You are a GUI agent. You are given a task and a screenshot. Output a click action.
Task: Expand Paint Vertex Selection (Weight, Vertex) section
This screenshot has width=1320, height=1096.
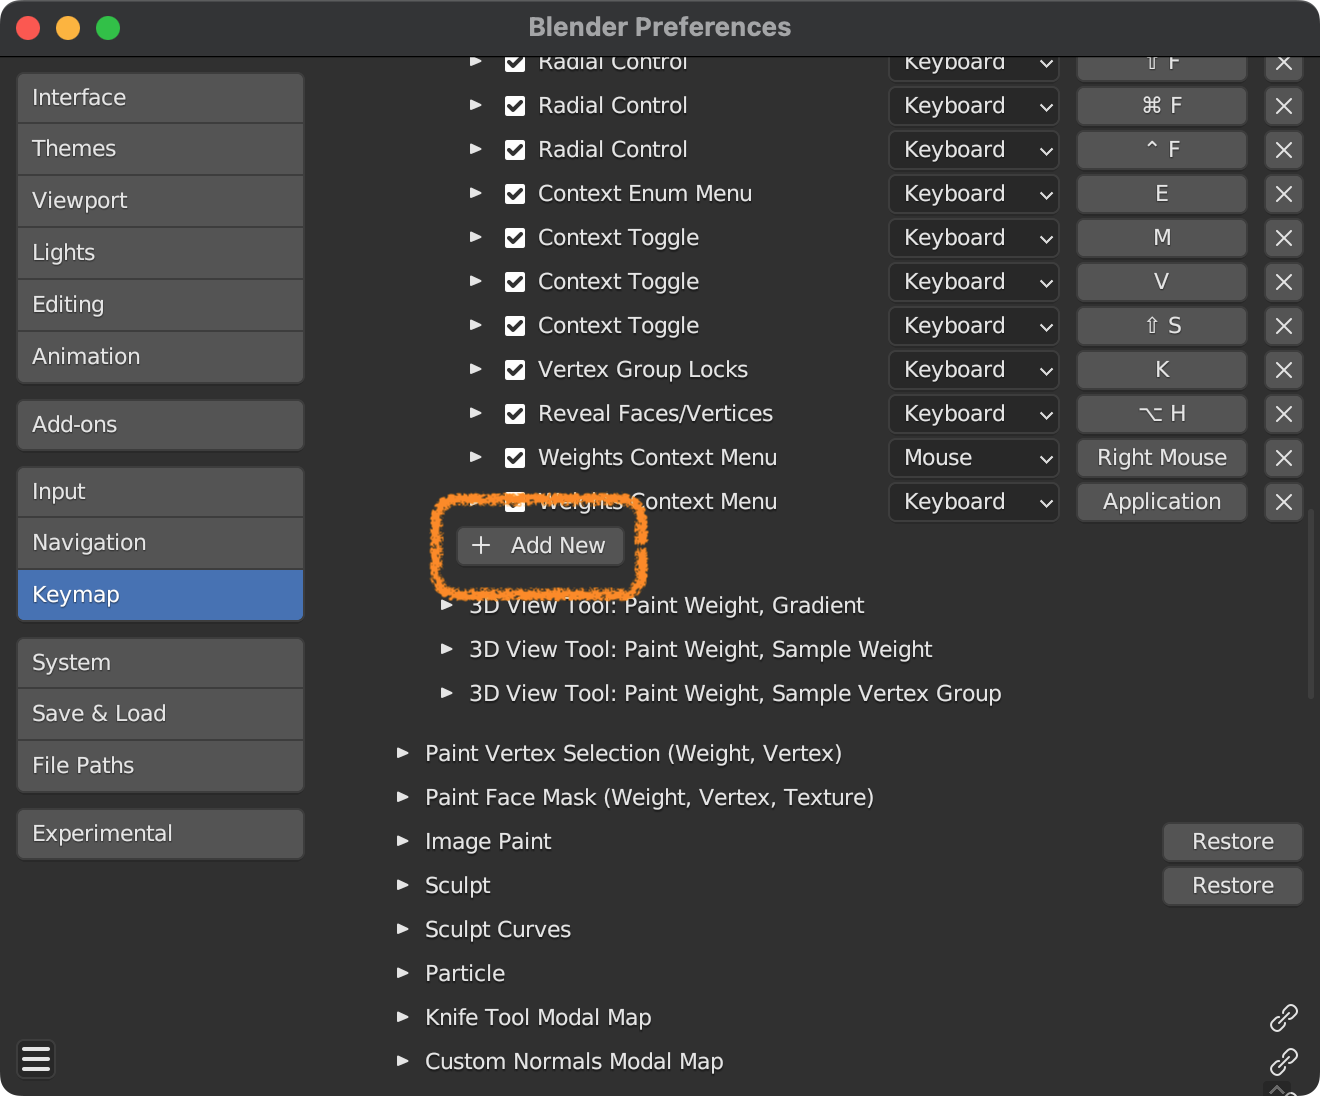403,753
